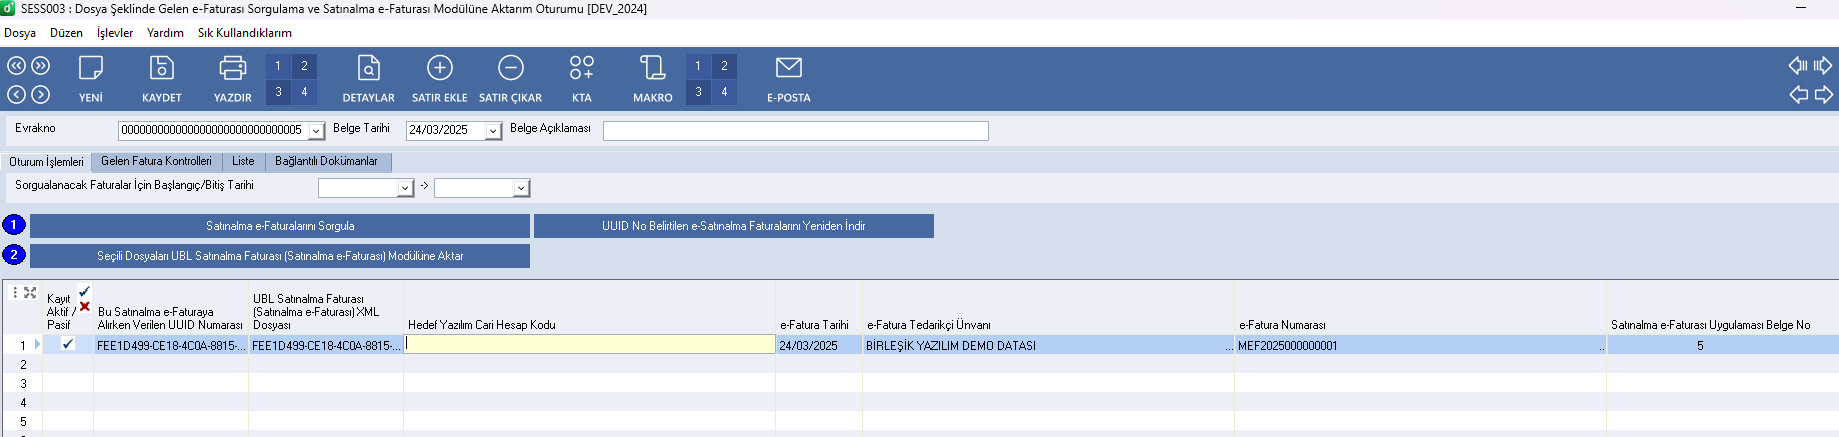Image resolution: width=1839 pixels, height=437 pixels.
Task: Click the left arrow with bars icon
Action: tap(1798, 66)
